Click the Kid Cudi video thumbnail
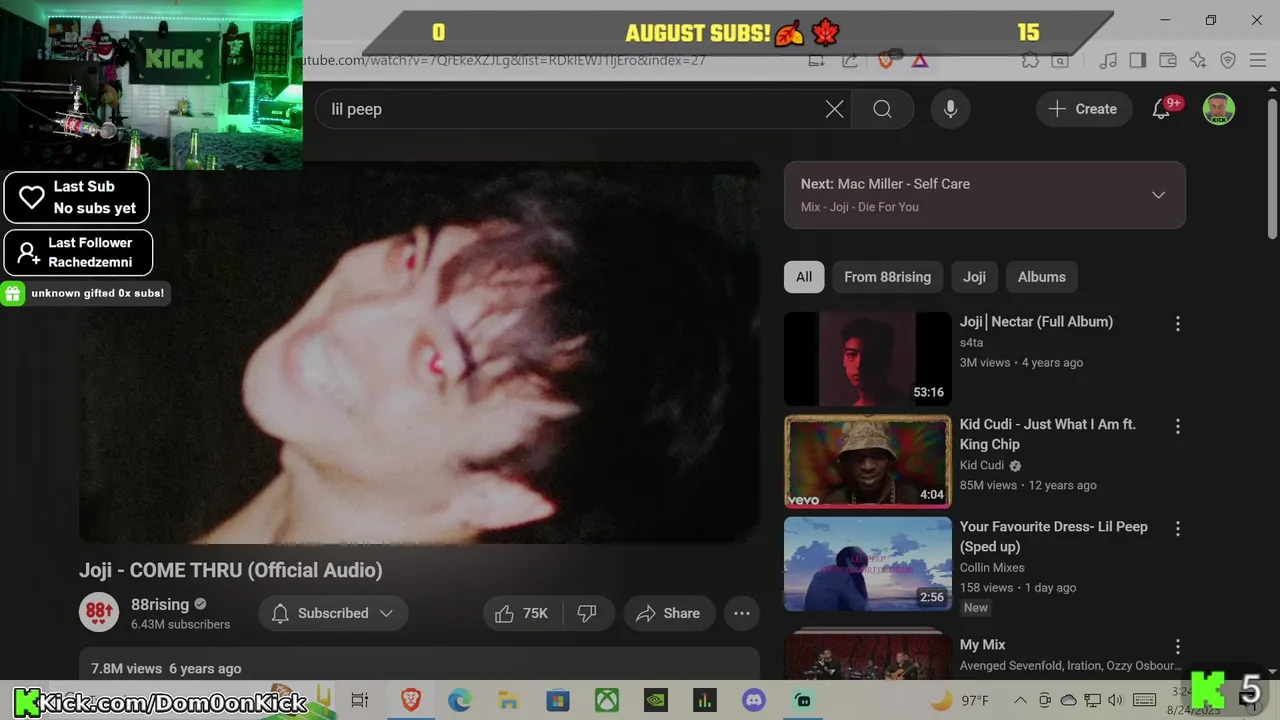This screenshot has width=1280, height=720. click(867, 461)
